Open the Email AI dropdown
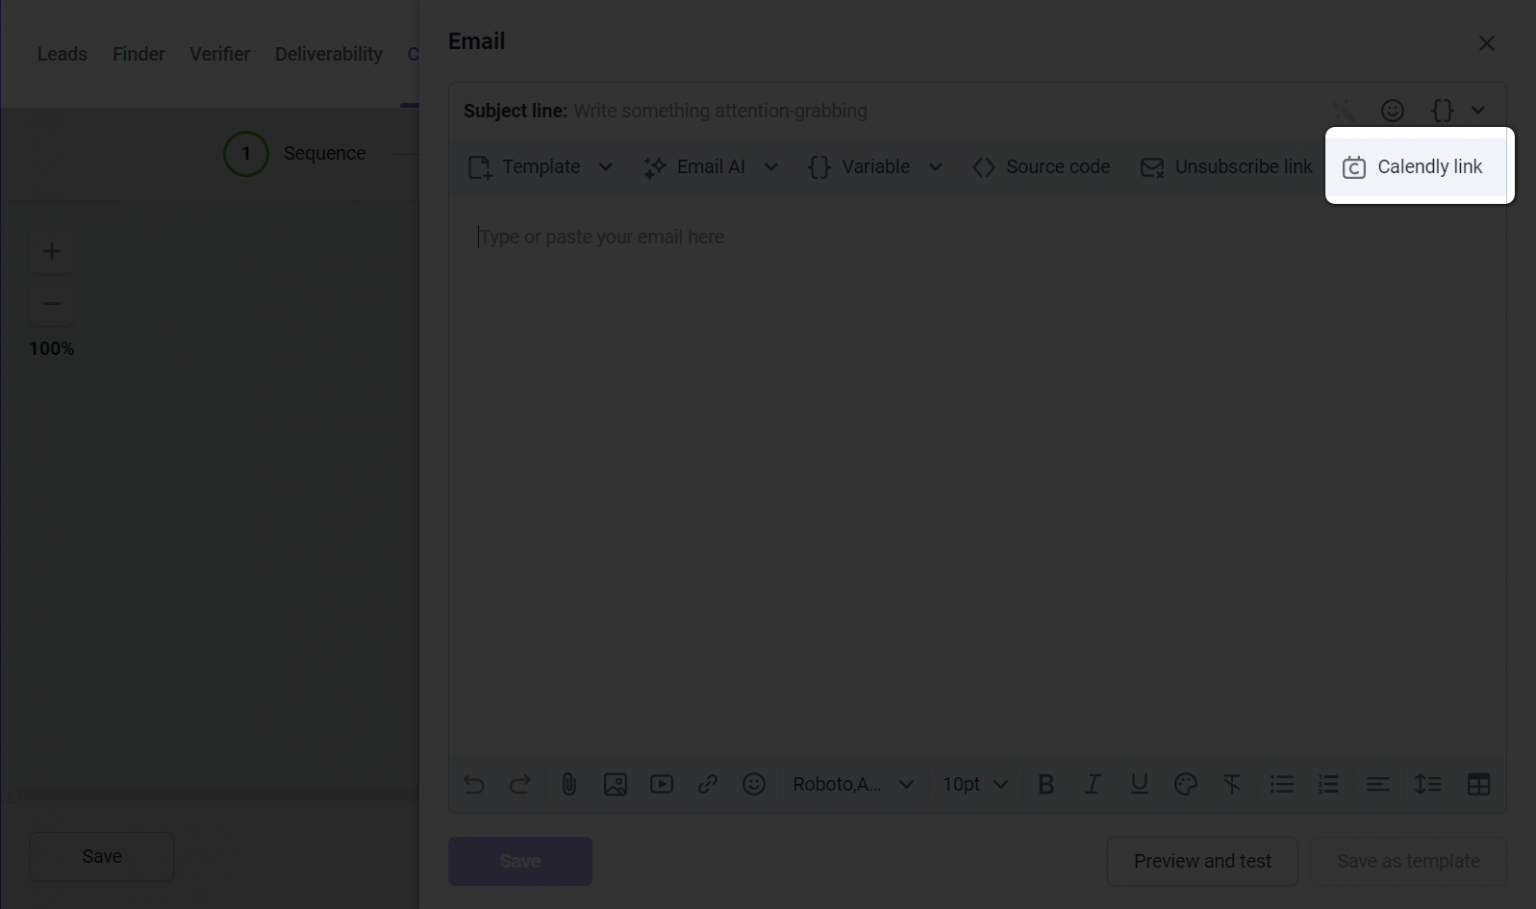 point(711,167)
